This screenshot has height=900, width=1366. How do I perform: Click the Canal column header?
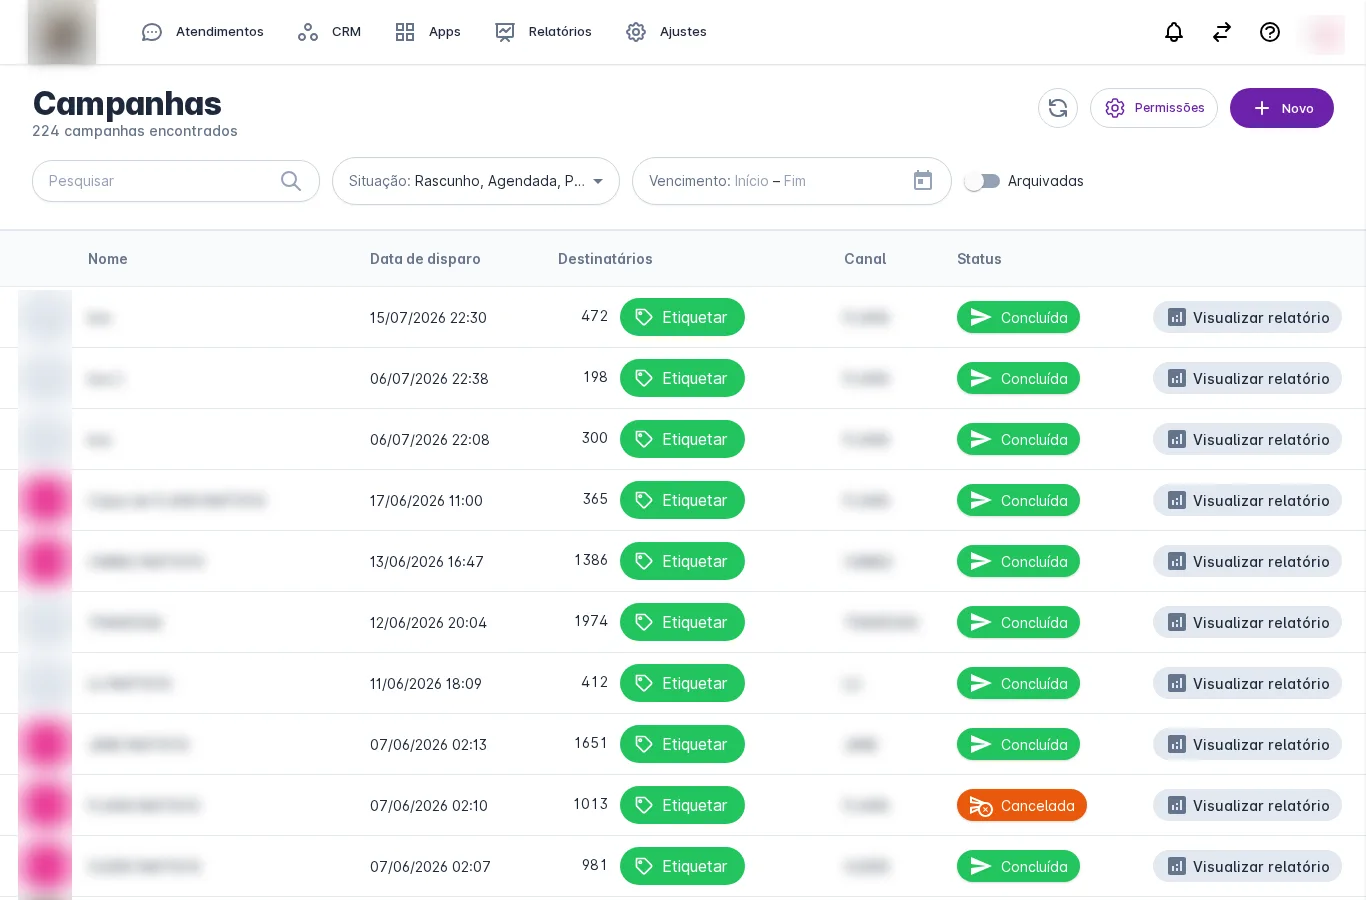[x=865, y=259]
